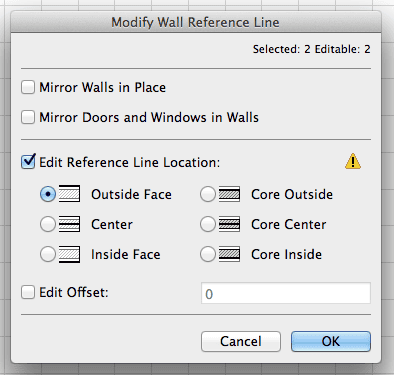
Task: Tick Mirror Doors and Windows in Walls
Action: click(x=28, y=117)
